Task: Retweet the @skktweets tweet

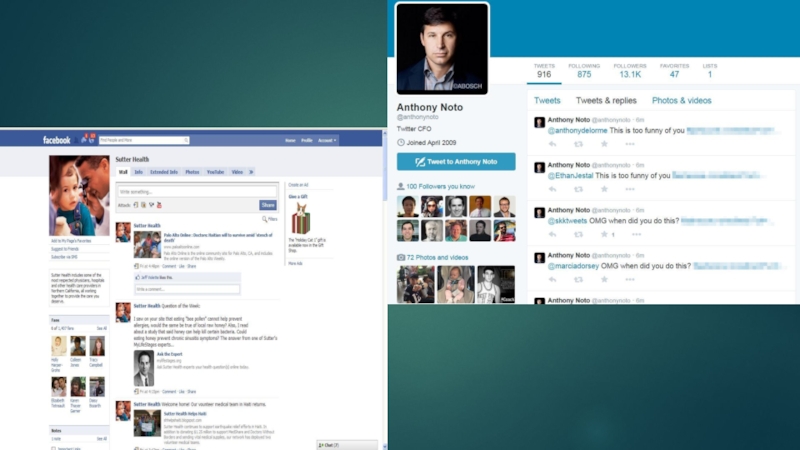Action: 578,235
